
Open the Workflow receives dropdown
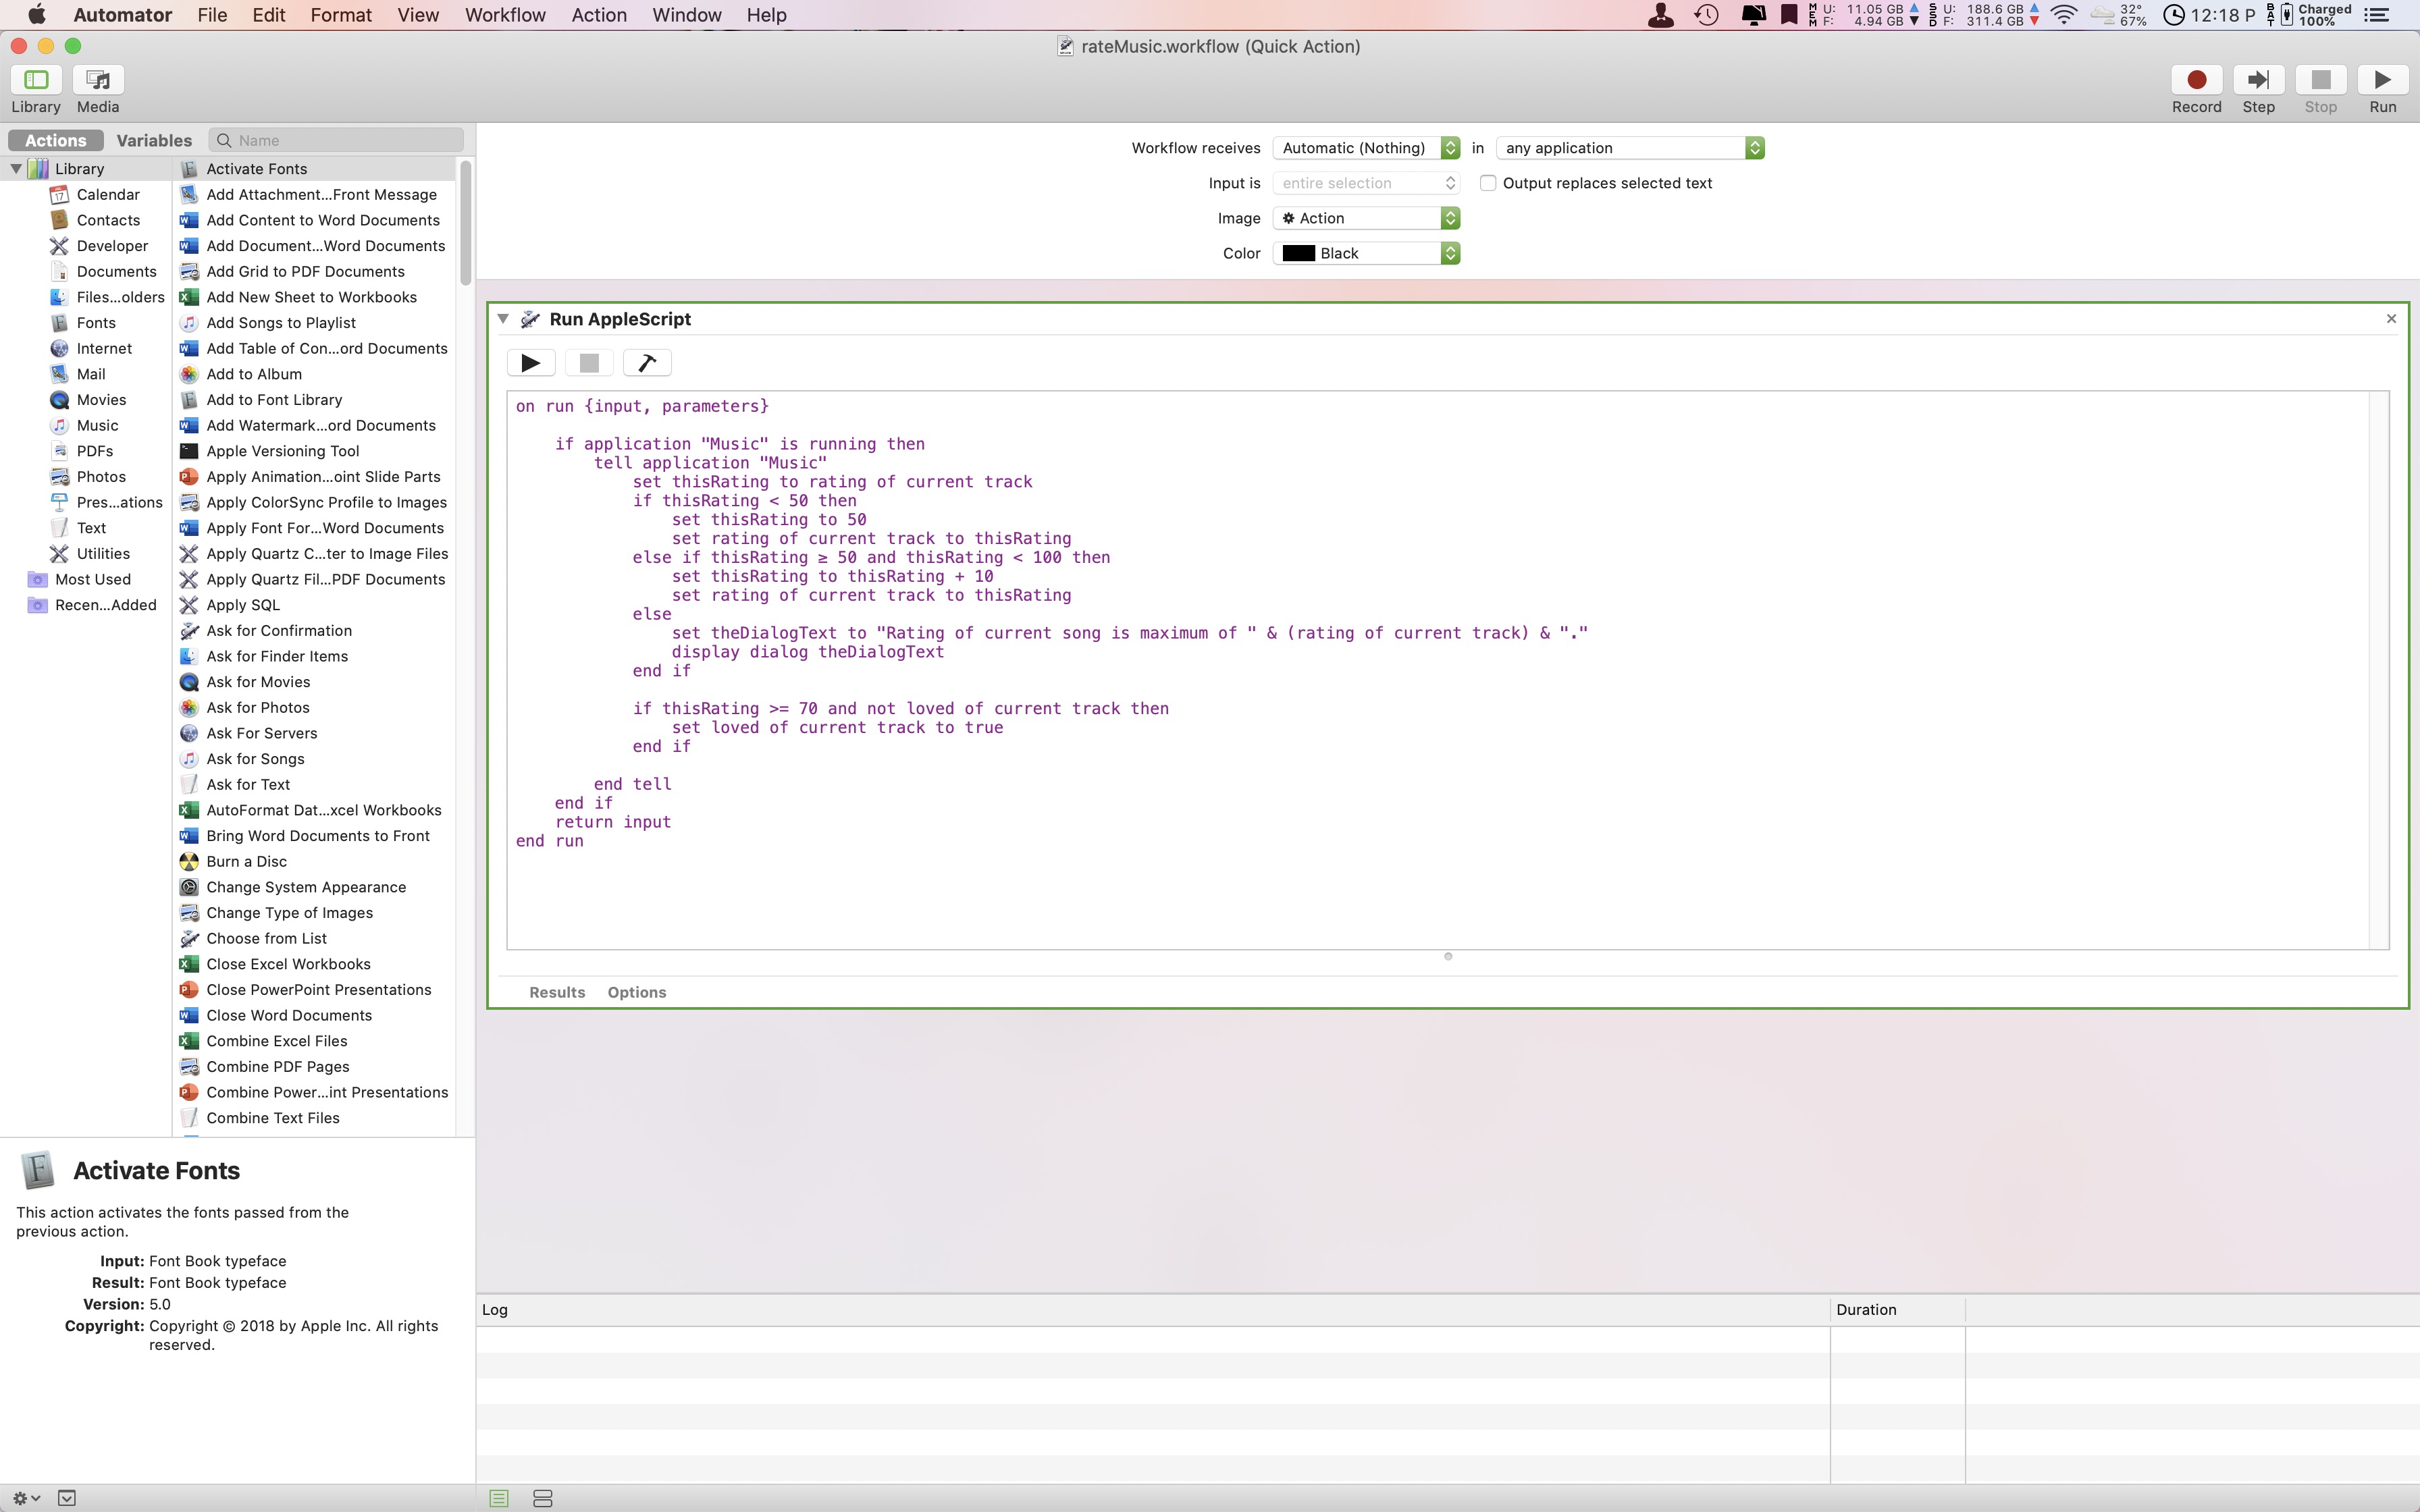click(x=1366, y=148)
